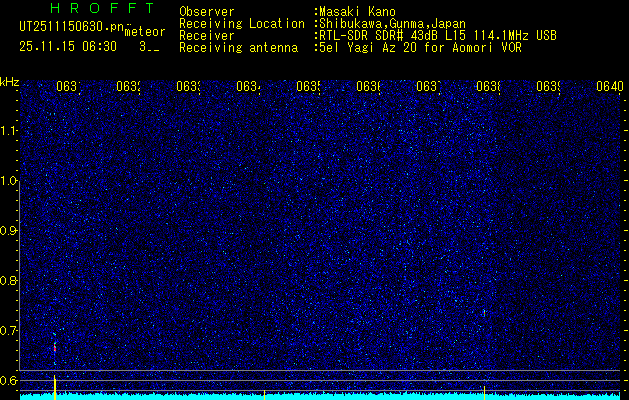Click the Observer field label
The image size is (629, 400).
207,12
